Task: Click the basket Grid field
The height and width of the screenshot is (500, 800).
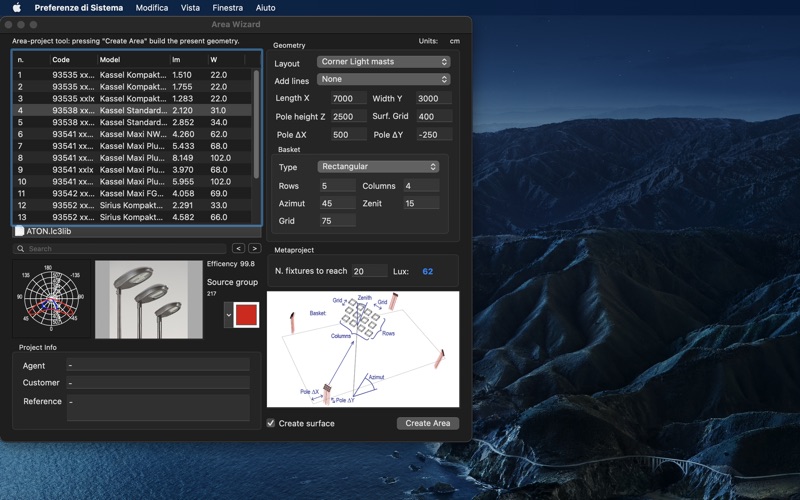Action: [x=338, y=221]
